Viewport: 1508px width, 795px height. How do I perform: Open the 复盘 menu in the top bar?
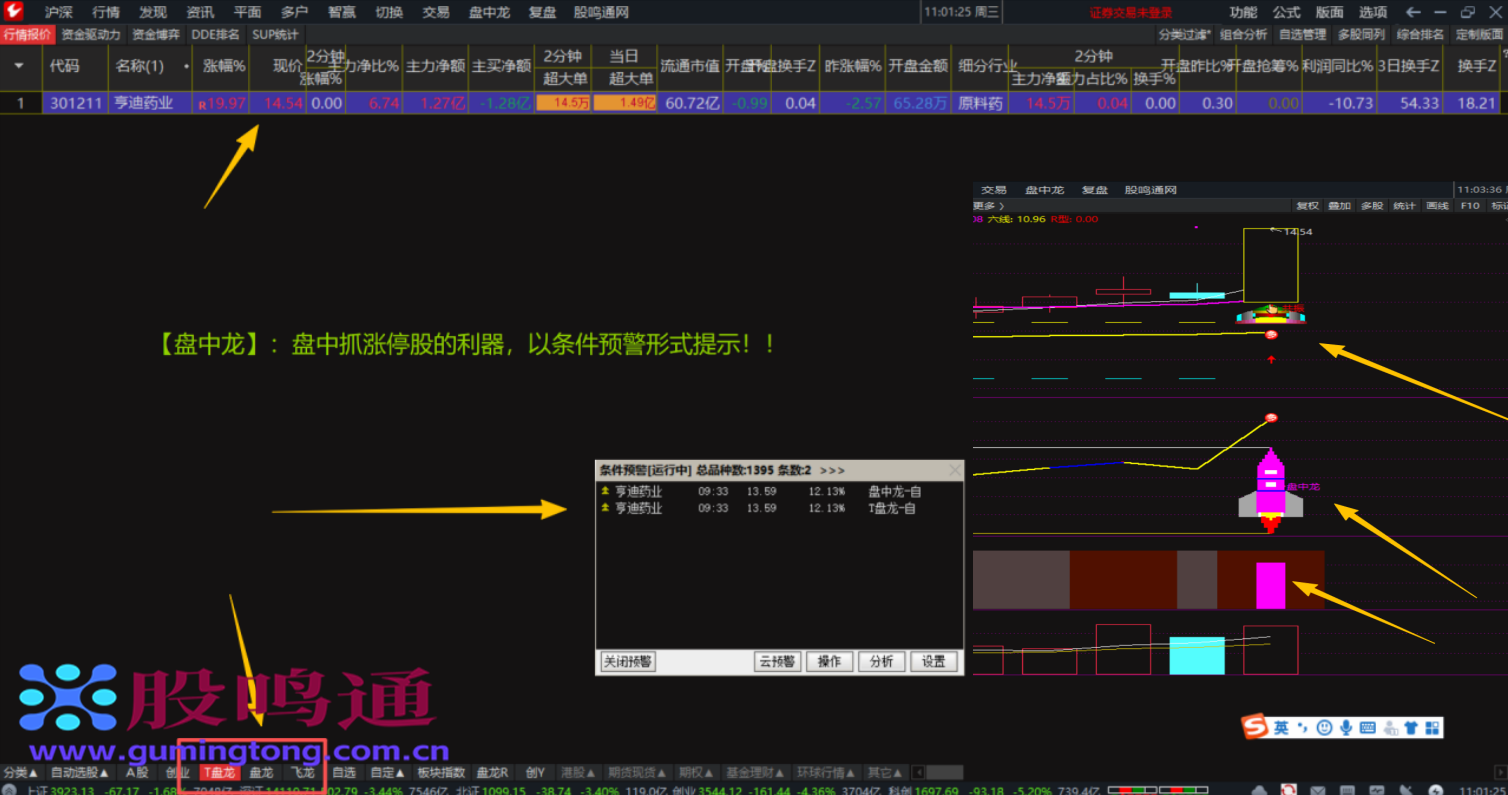coord(543,12)
